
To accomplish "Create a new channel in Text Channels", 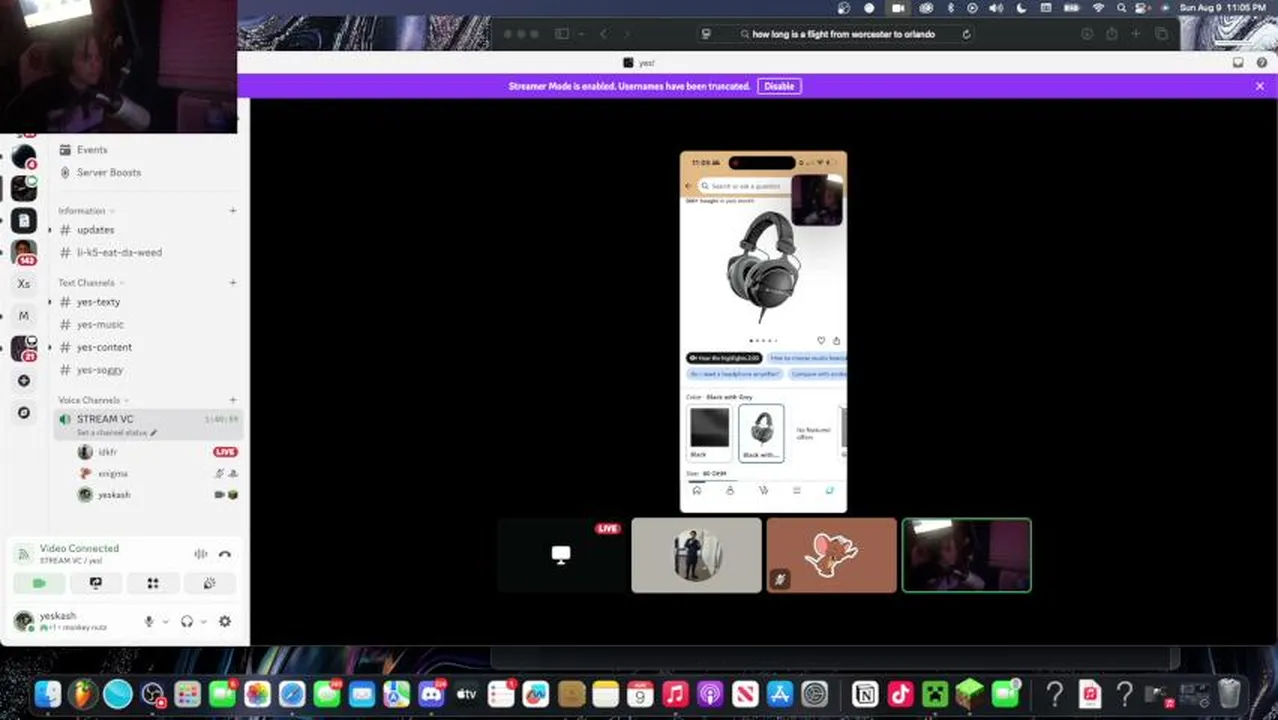I will tap(233, 283).
